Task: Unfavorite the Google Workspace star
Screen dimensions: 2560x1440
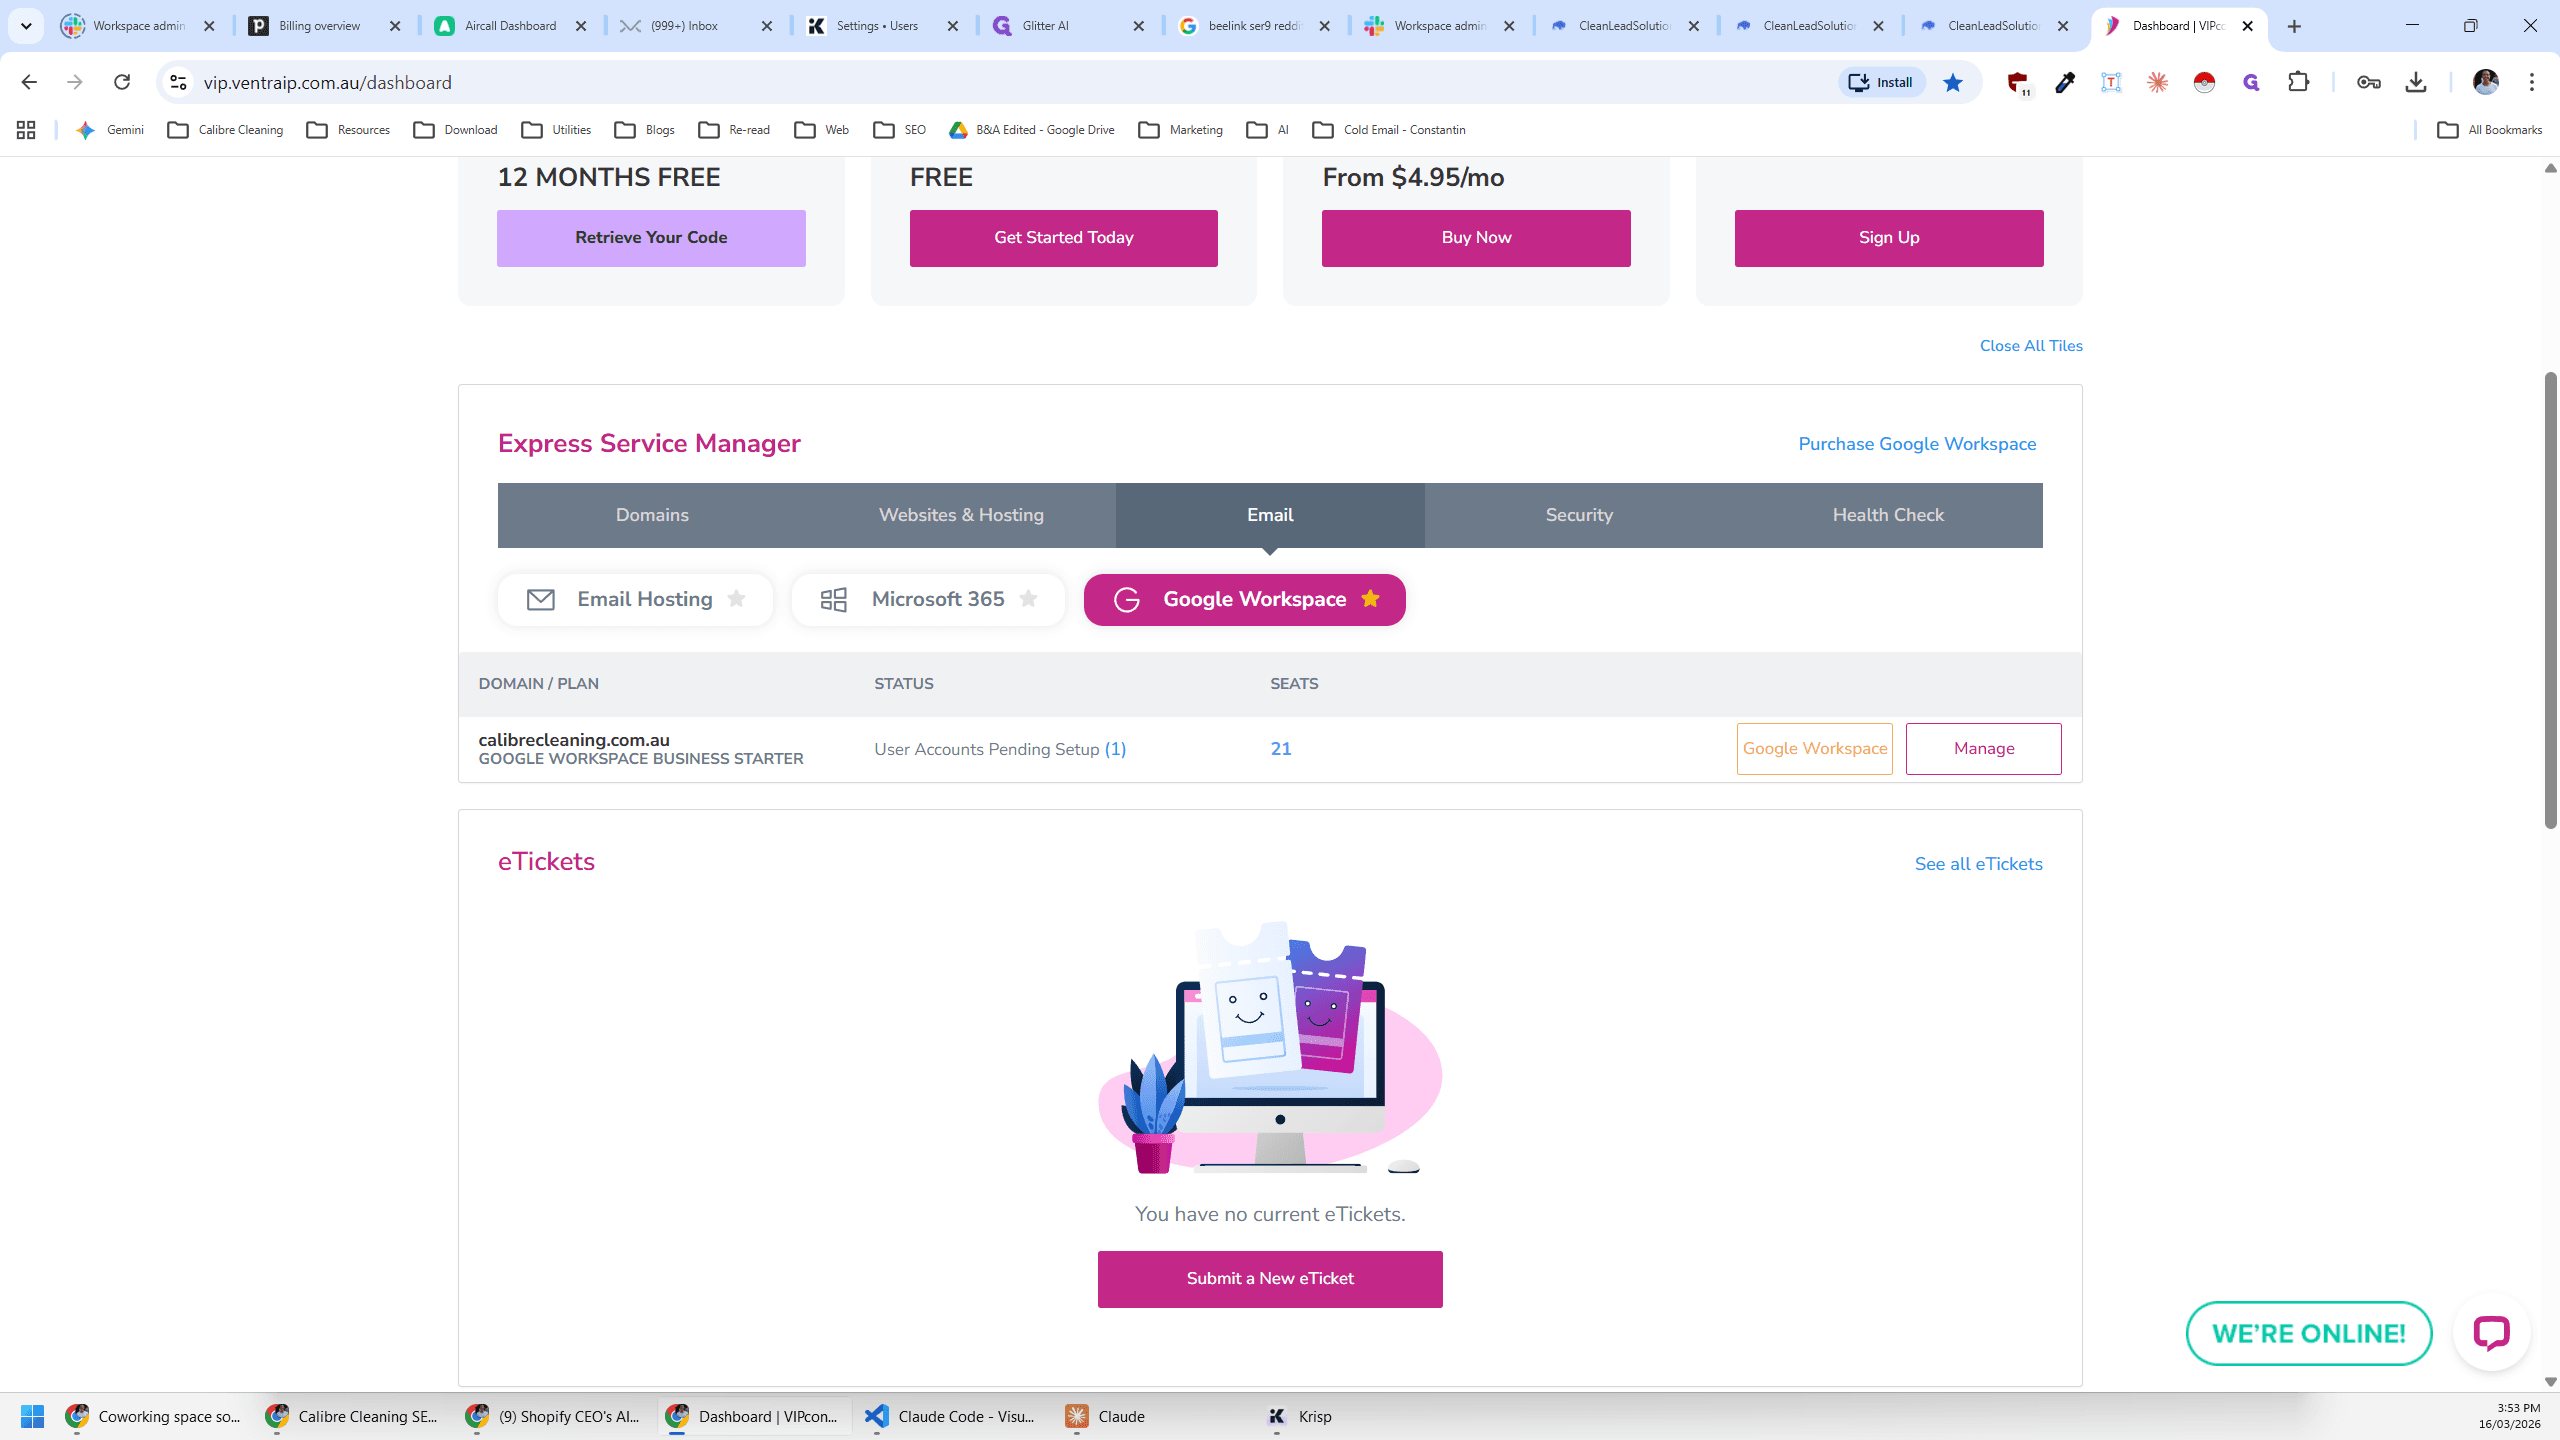Action: (x=1370, y=599)
